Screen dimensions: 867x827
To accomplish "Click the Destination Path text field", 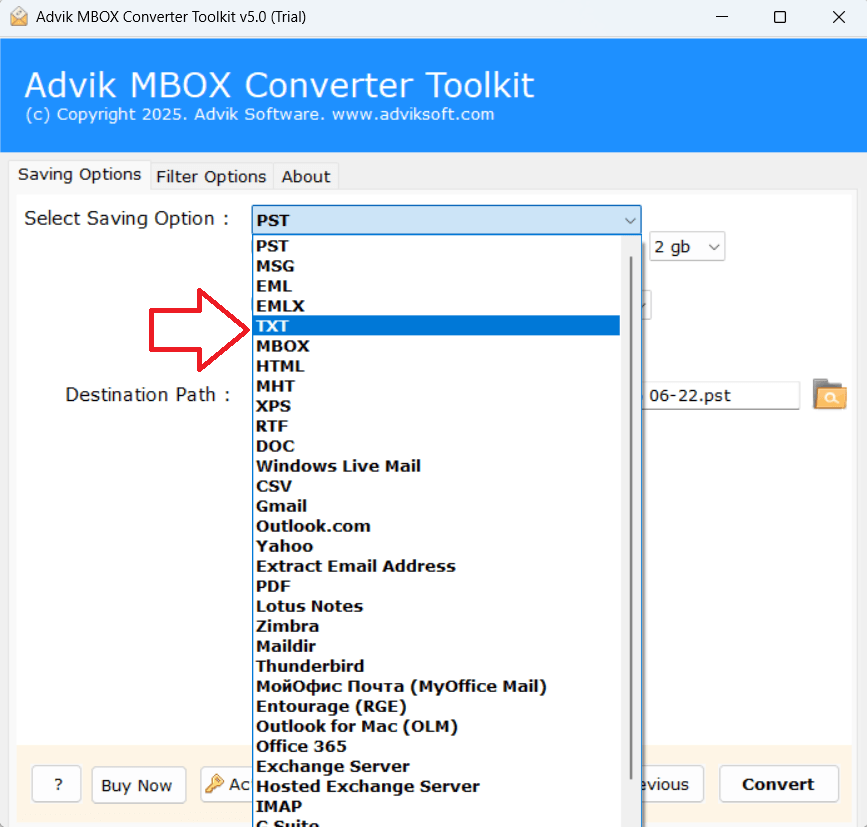I will (720, 395).
